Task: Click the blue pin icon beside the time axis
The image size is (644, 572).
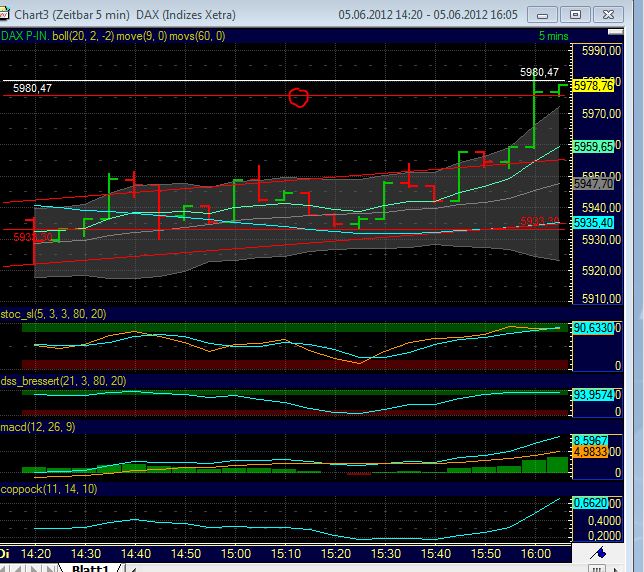Action: [x=598, y=553]
